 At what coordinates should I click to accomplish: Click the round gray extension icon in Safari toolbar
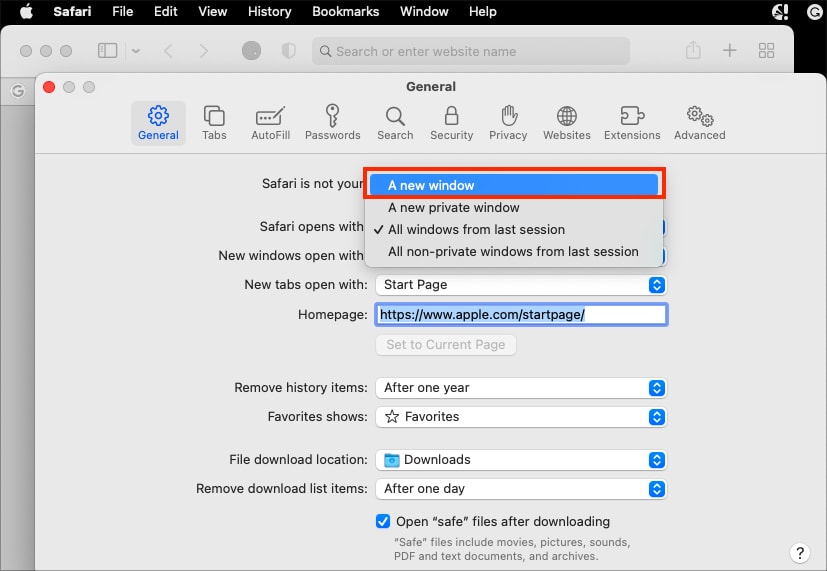coord(251,51)
